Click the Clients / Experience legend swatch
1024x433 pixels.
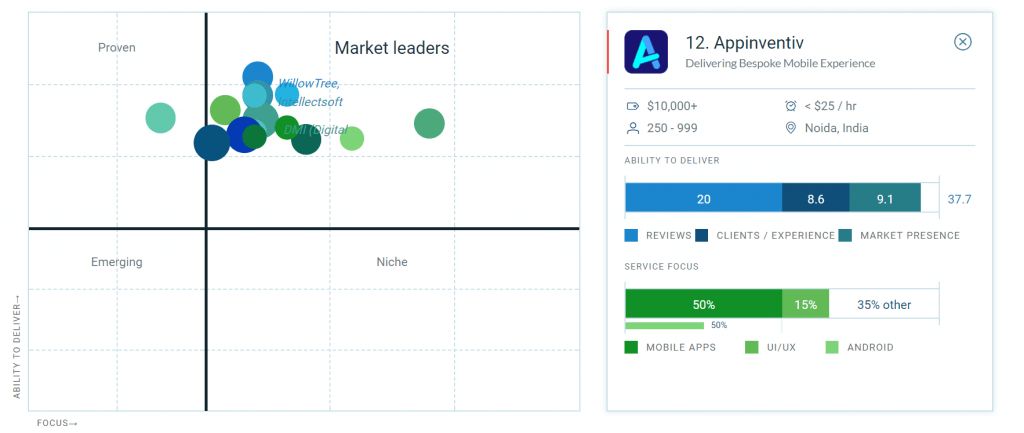click(x=702, y=235)
